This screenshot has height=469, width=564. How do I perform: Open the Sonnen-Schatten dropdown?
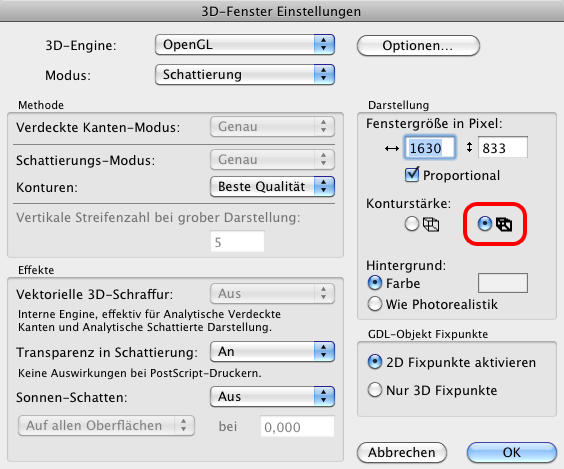(x=272, y=397)
